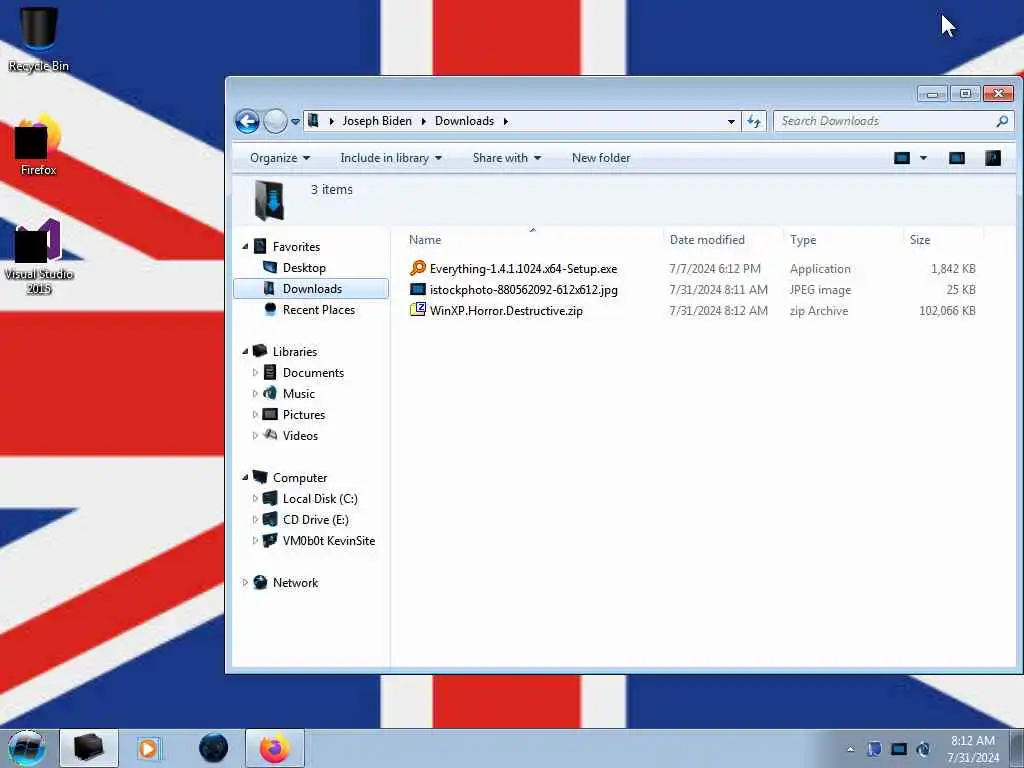
Task: Select Downloads under Favorites
Action: point(312,289)
